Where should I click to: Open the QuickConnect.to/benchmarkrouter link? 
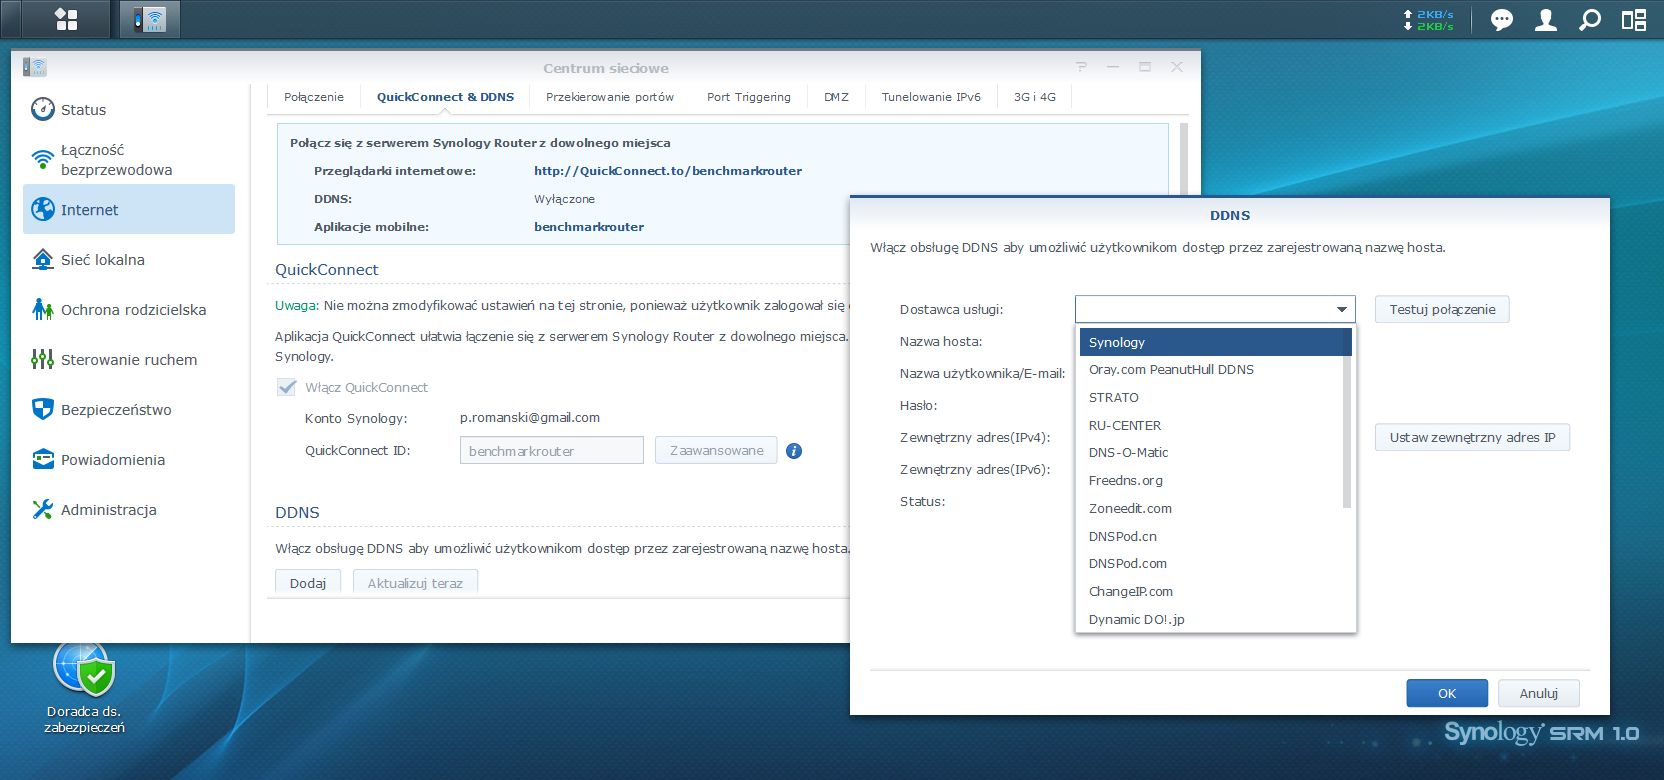[x=668, y=171]
